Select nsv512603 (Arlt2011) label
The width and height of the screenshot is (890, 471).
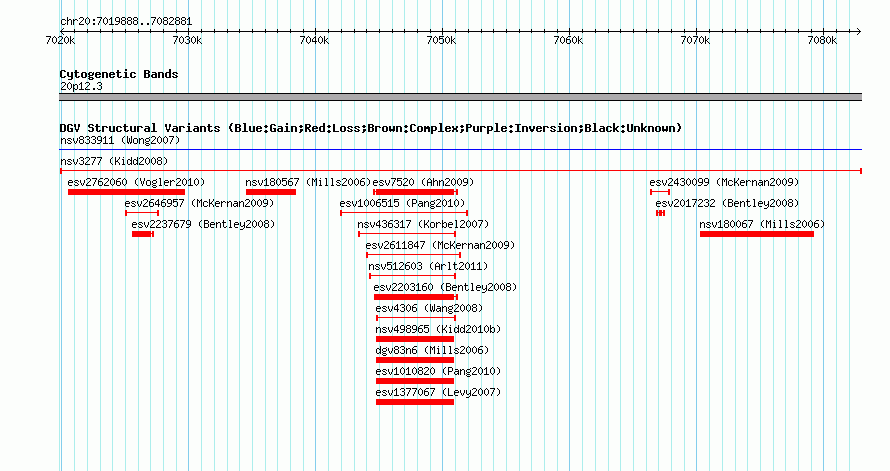[x=428, y=266]
